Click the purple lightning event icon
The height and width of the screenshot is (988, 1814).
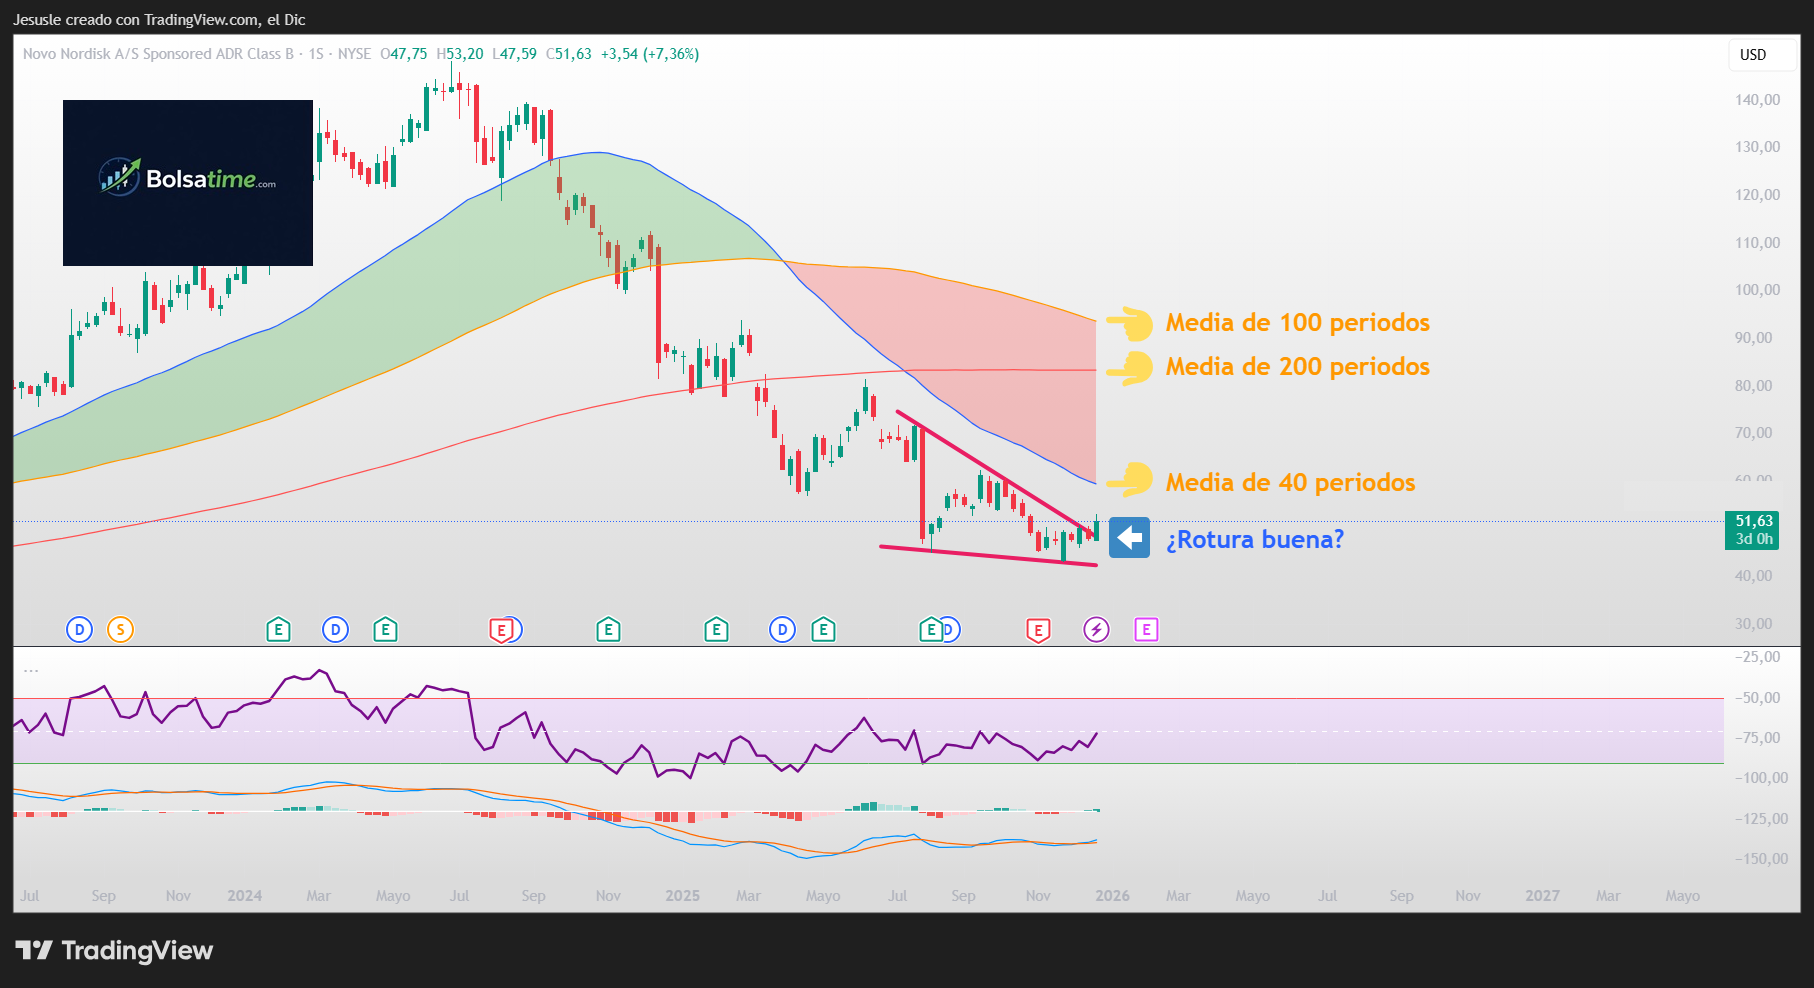(x=1096, y=629)
